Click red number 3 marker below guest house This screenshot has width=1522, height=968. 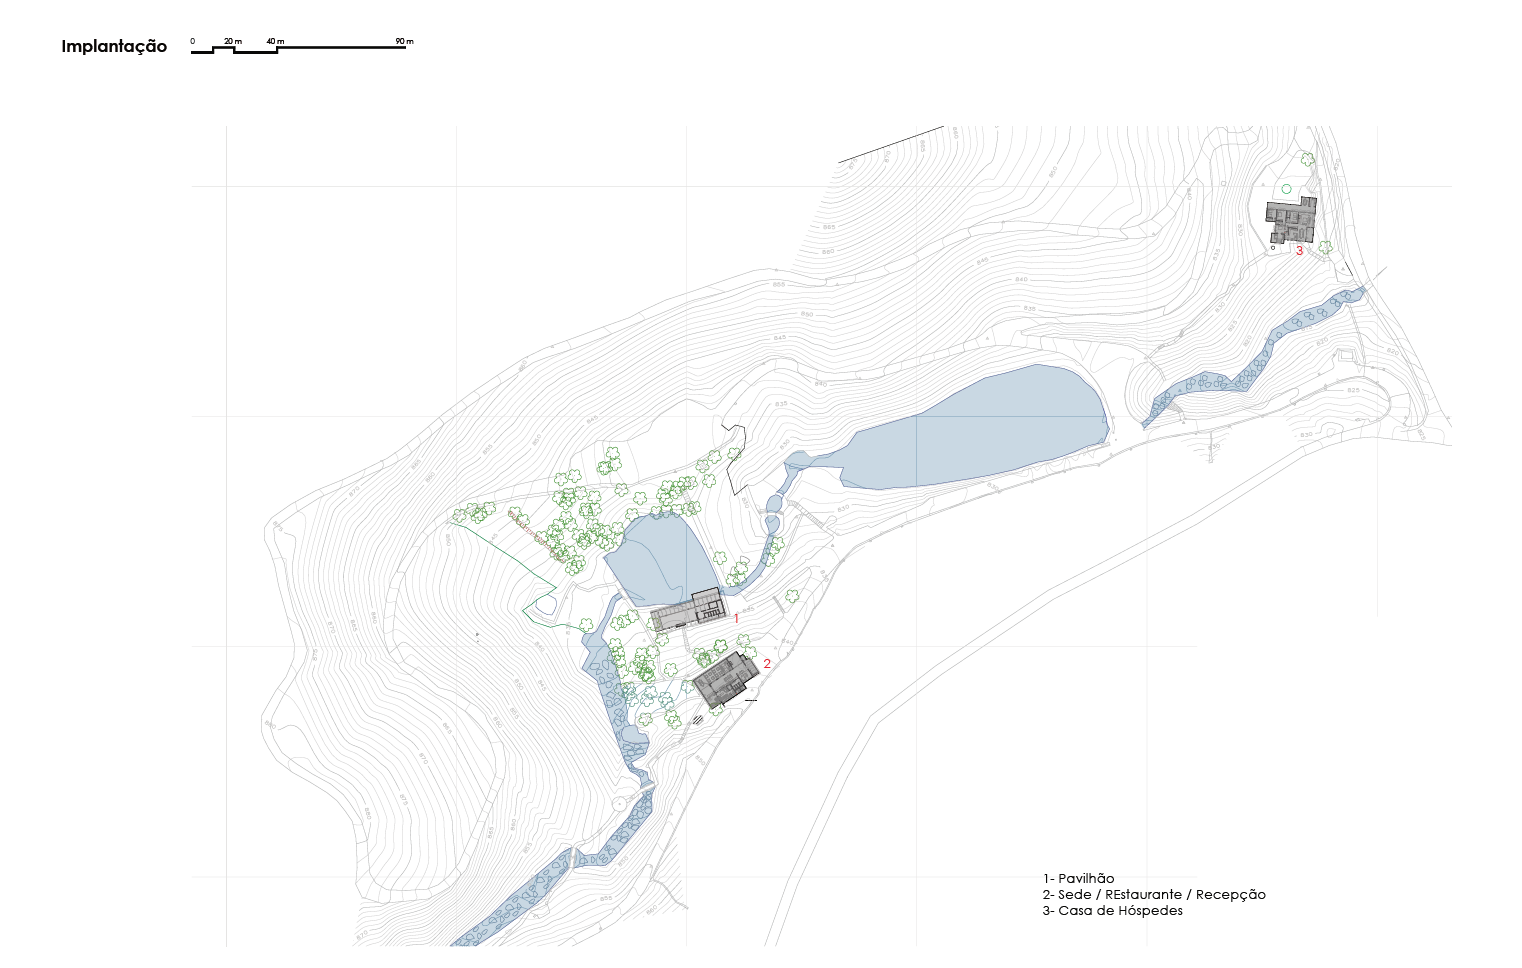click(x=1299, y=251)
